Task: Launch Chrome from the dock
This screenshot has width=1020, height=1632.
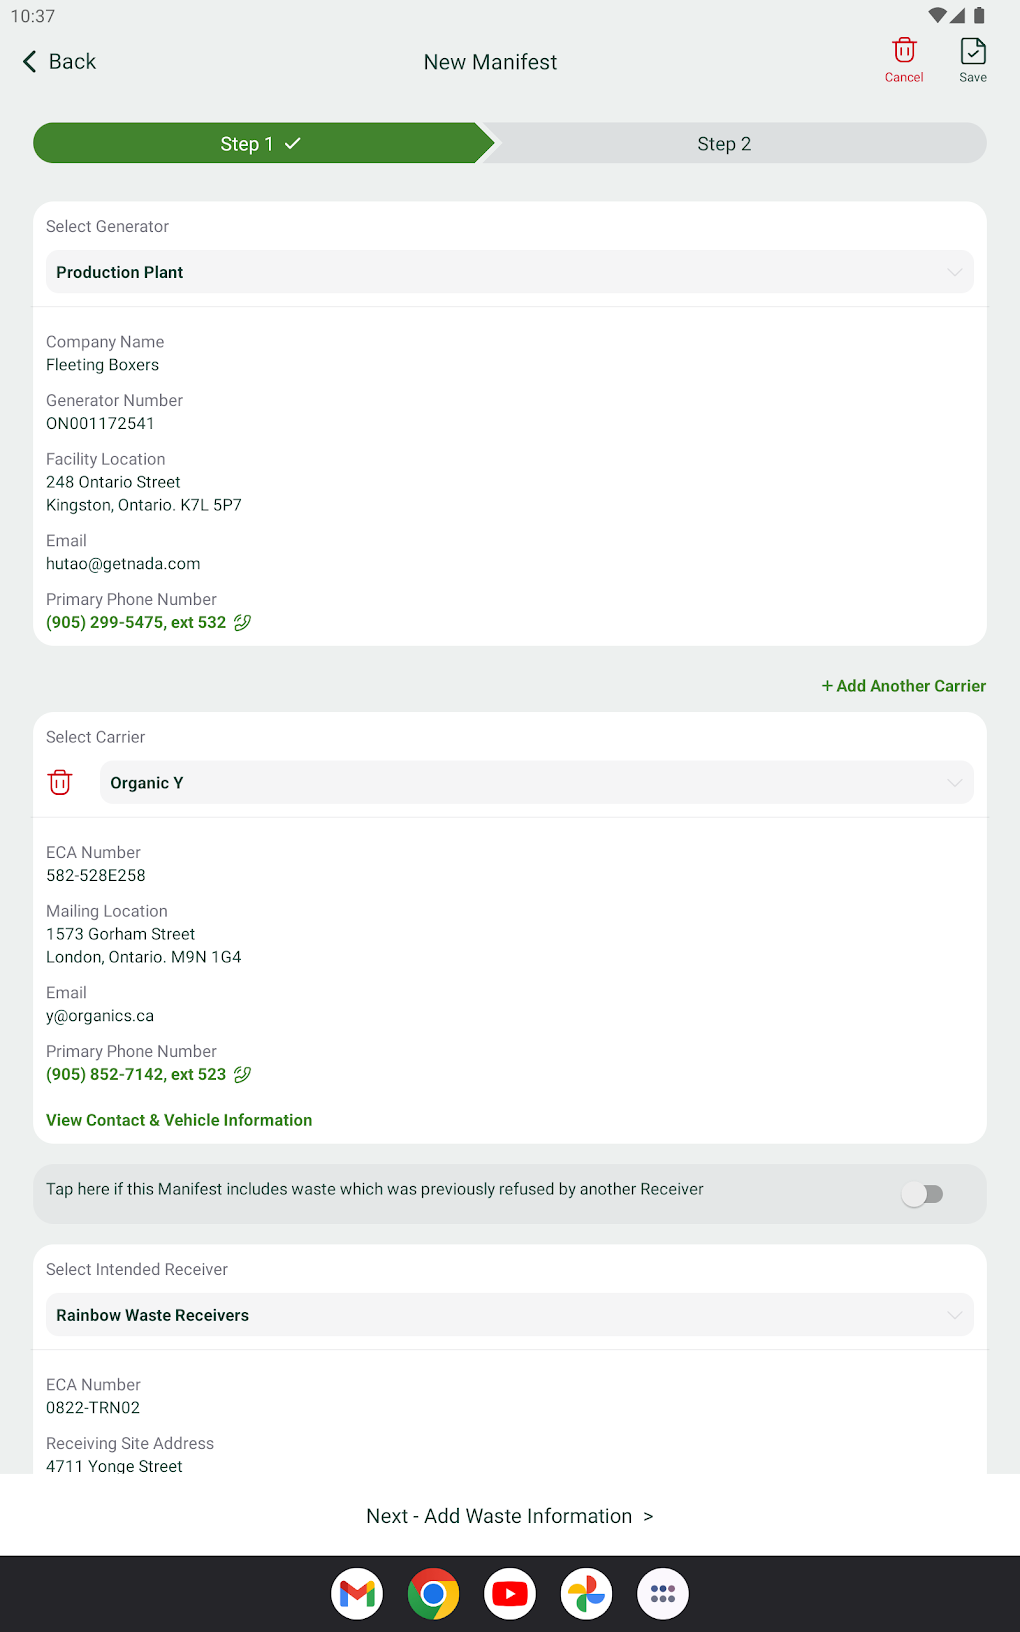Action: tap(433, 1593)
